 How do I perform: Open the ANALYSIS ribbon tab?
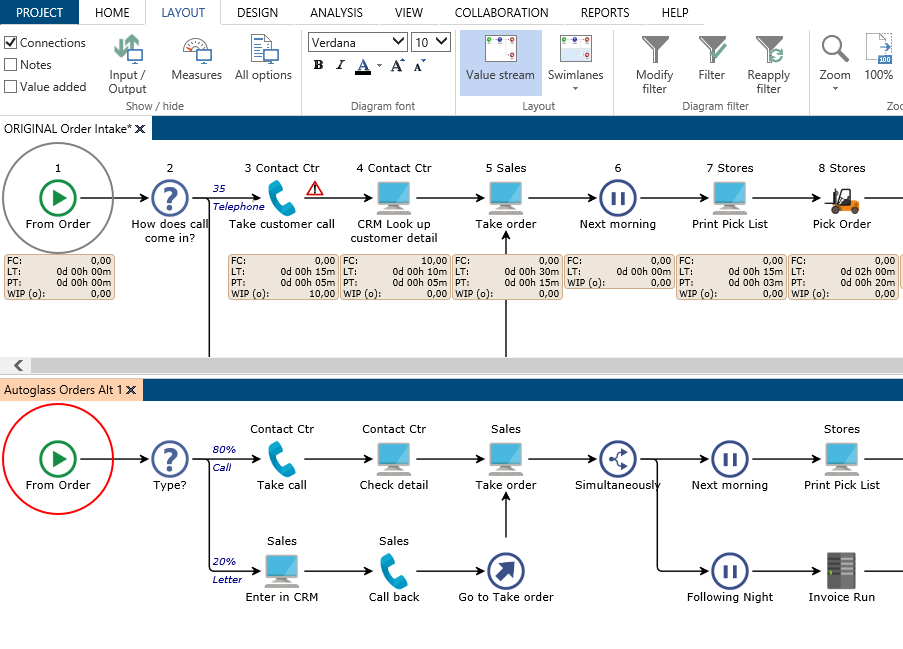[336, 13]
